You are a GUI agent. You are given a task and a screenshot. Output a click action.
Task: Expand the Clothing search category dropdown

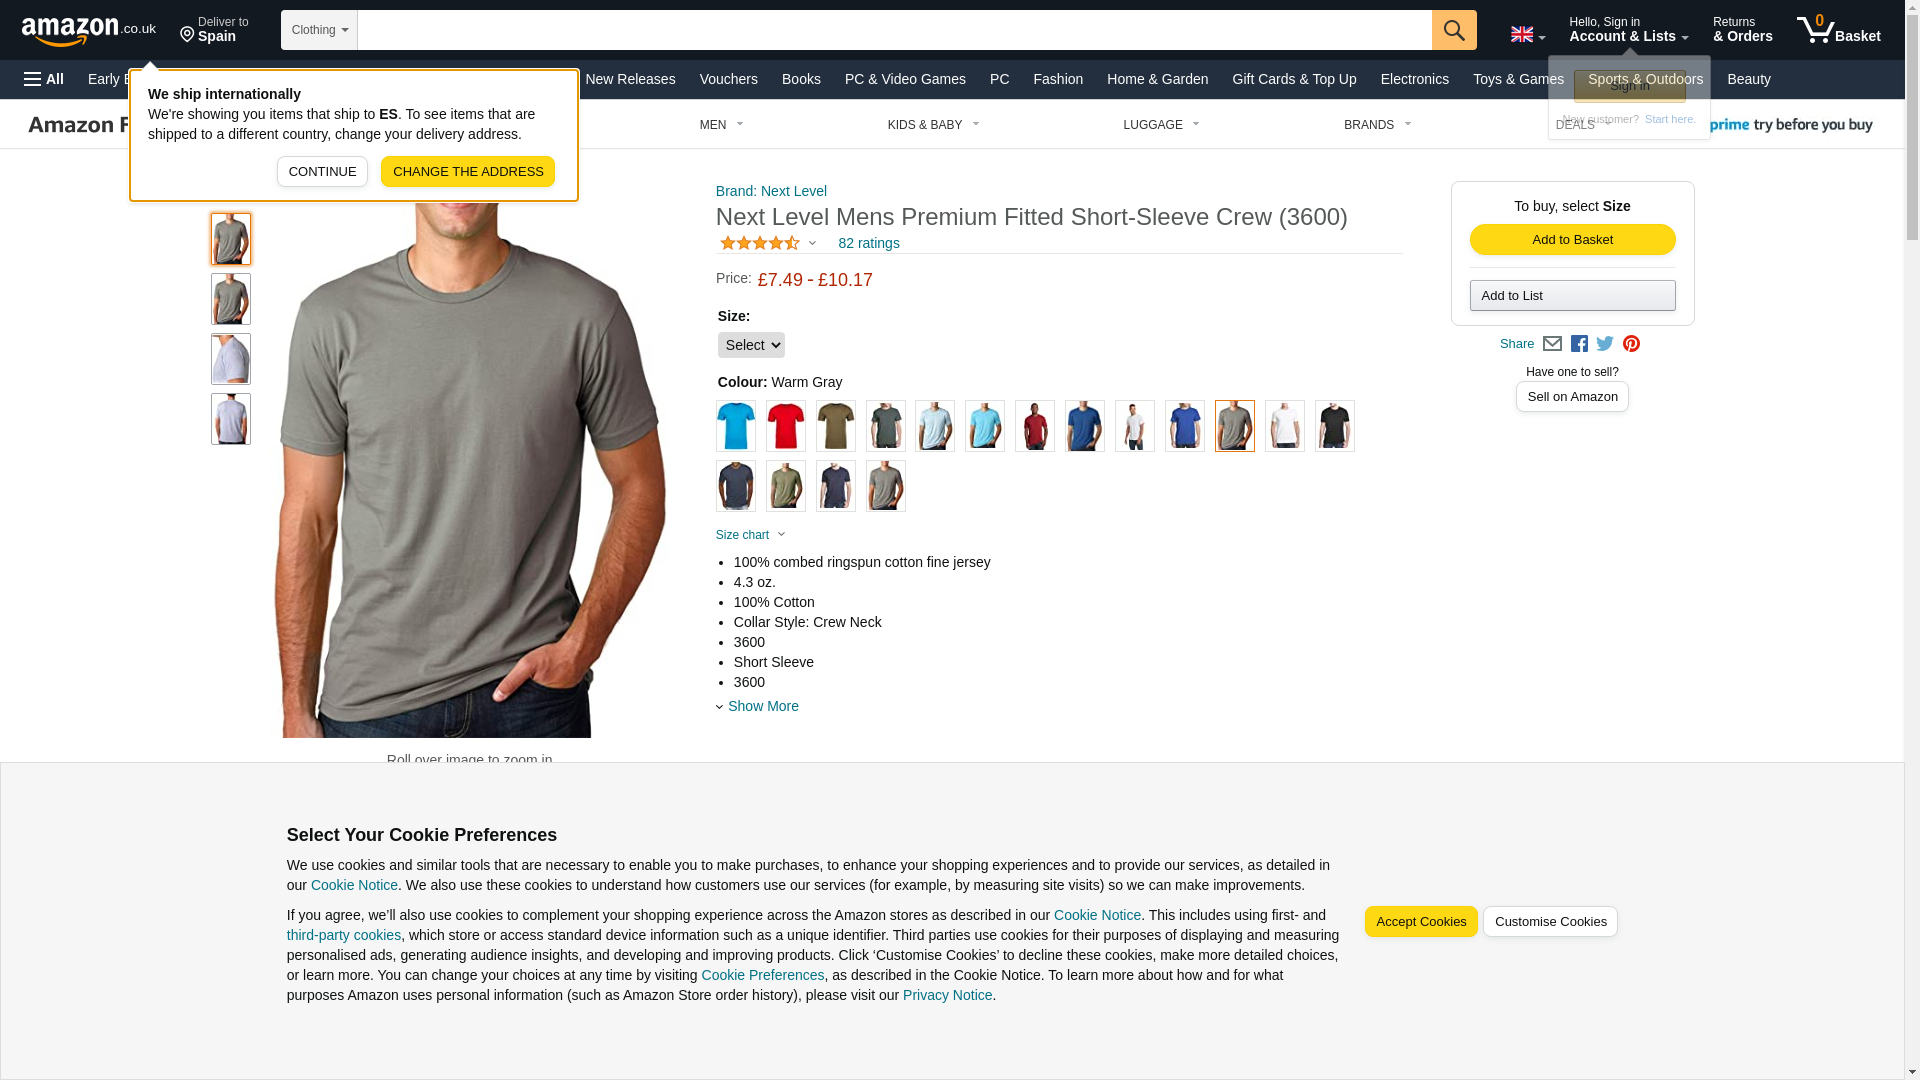coord(319,30)
